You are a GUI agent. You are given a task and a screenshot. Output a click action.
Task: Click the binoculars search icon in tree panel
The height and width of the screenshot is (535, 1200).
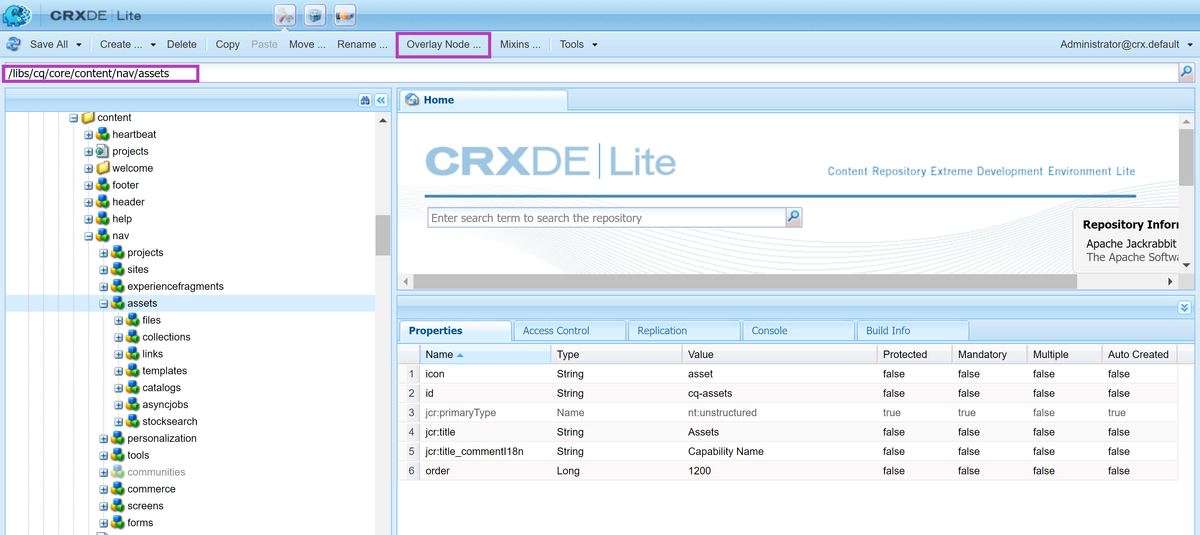pos(365,100)
